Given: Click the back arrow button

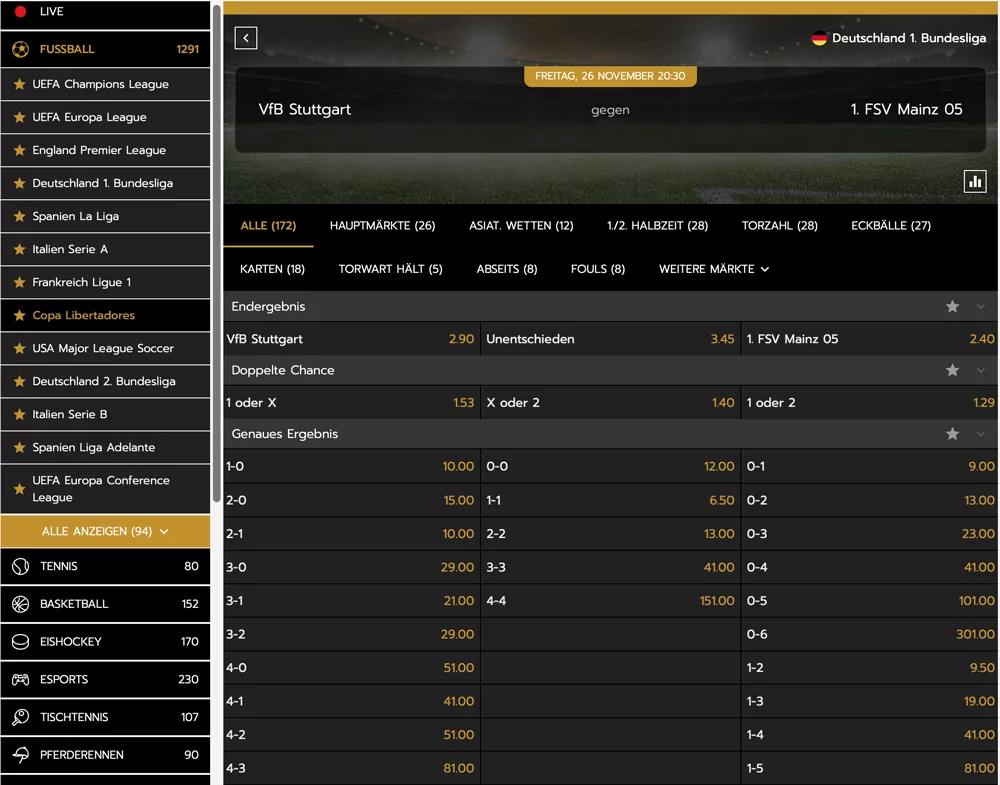Looking at the screenshot, I should tap(246, 38).
